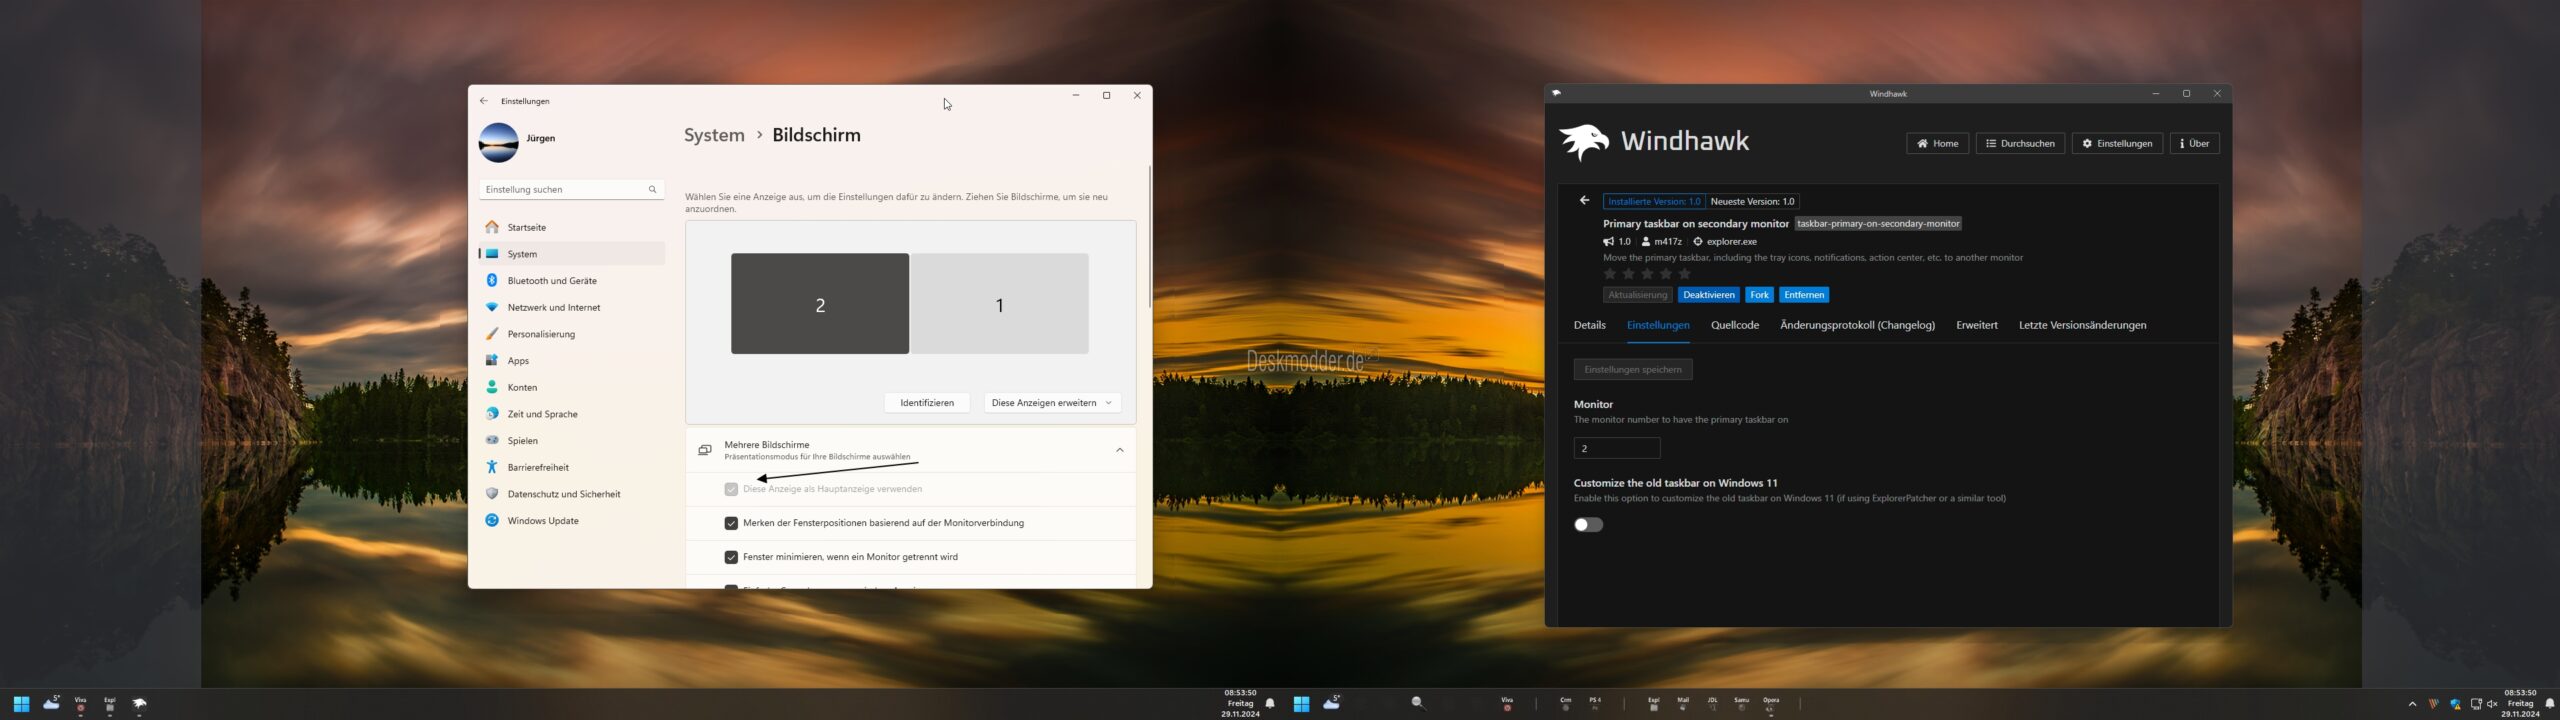Open Netzwerk und Internet settings
The height and width of the screenshot is (720, 2560).
point(572,307)
